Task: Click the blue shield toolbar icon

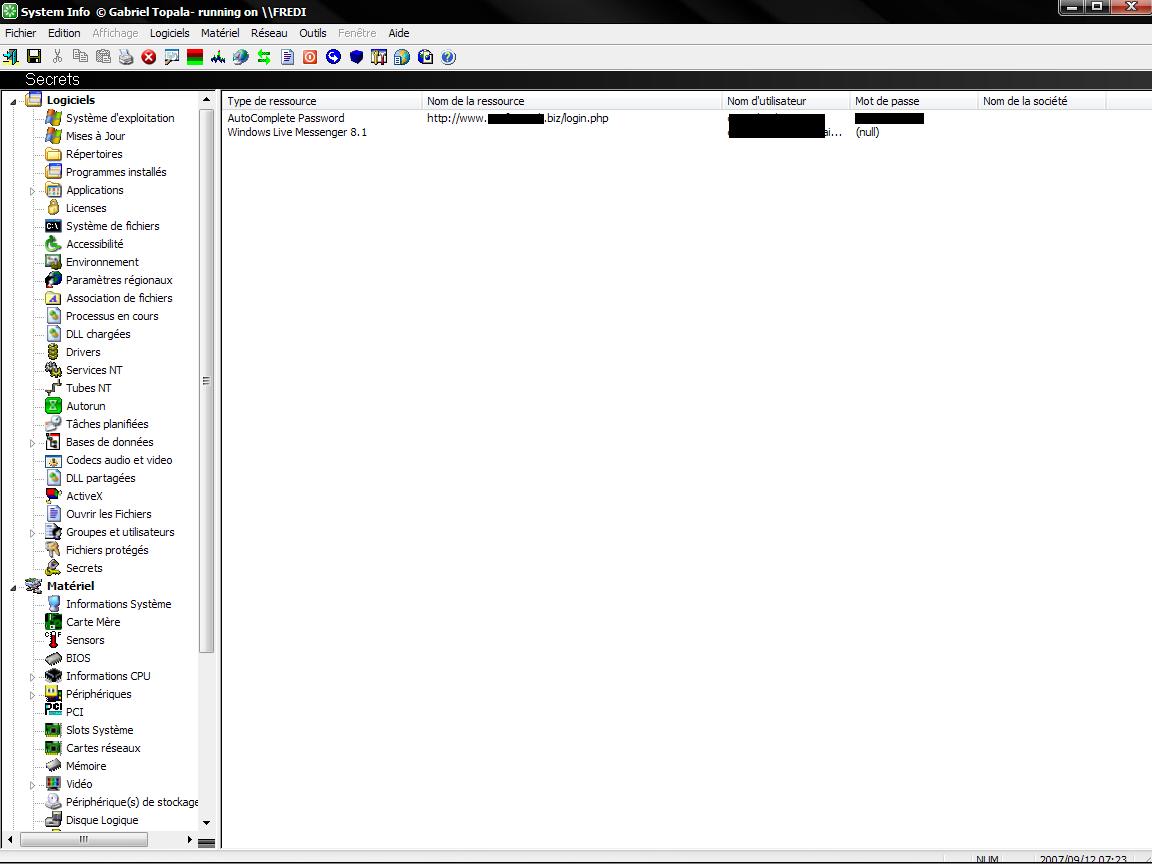Action: pyautogui.click(x=356, y=57)
